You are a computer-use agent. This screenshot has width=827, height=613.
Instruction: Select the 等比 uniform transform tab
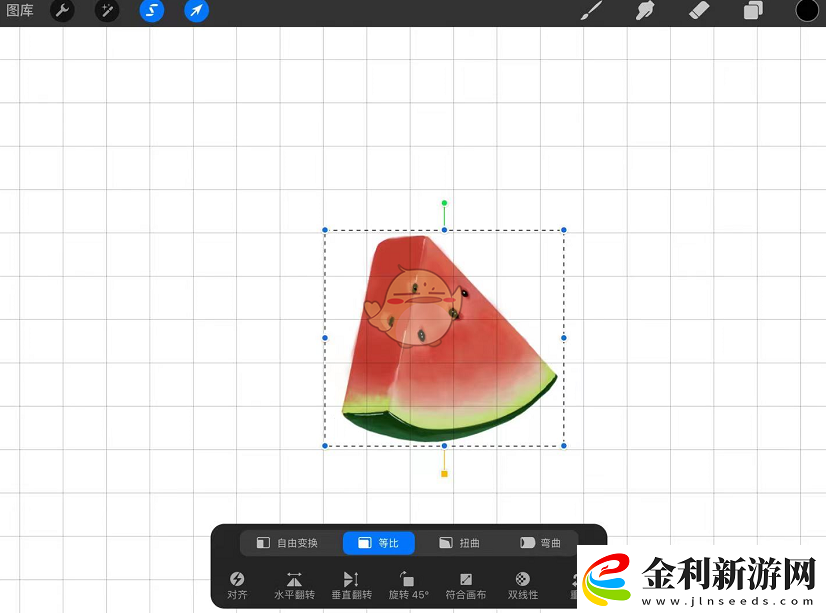coord(378,542)
